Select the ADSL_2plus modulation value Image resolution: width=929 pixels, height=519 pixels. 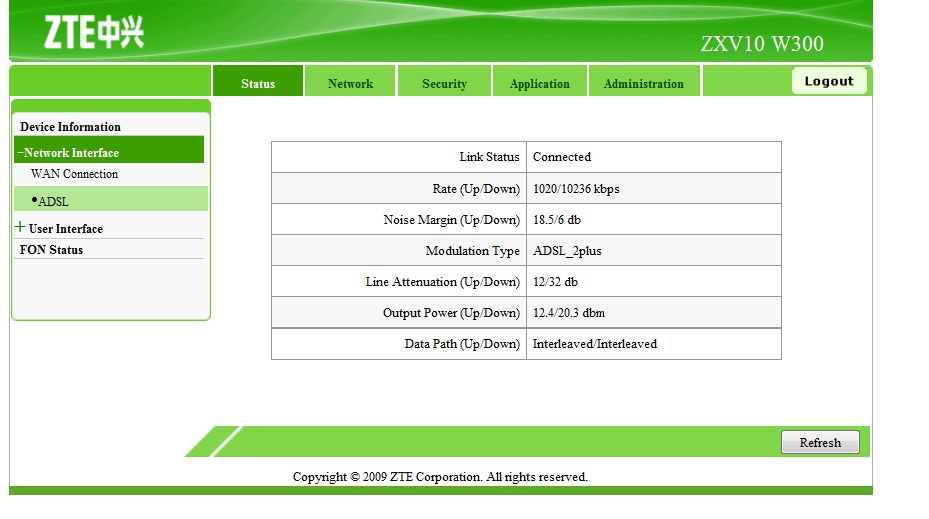tap(567, 251)
